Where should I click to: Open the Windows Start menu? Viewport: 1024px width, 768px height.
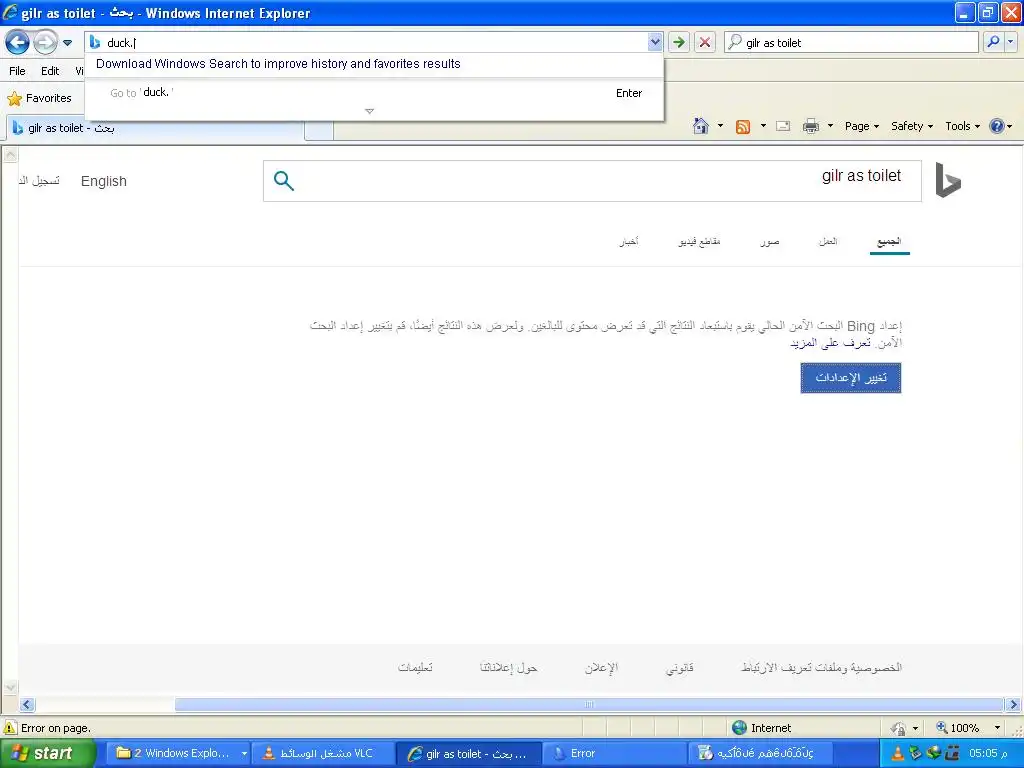pyautogui.click(x=46, y=754)
